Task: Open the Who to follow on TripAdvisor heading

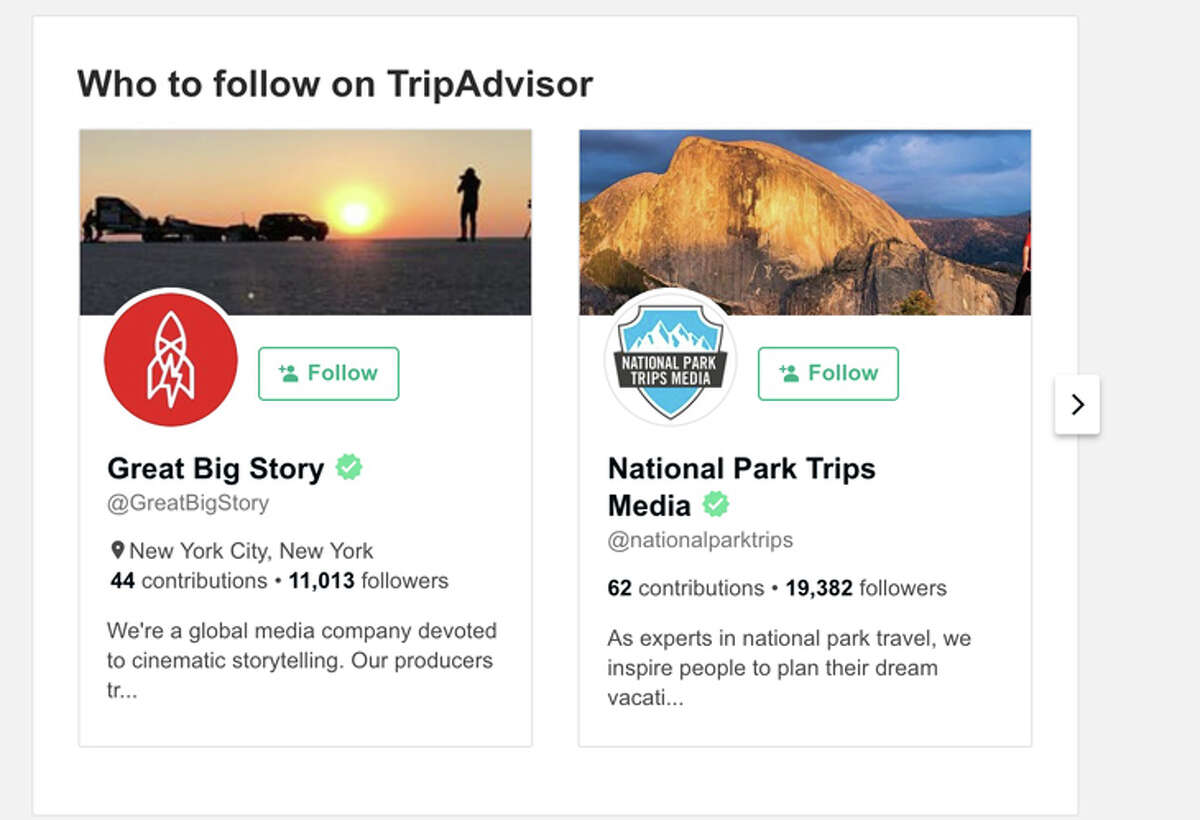Action: click(336, 84)
